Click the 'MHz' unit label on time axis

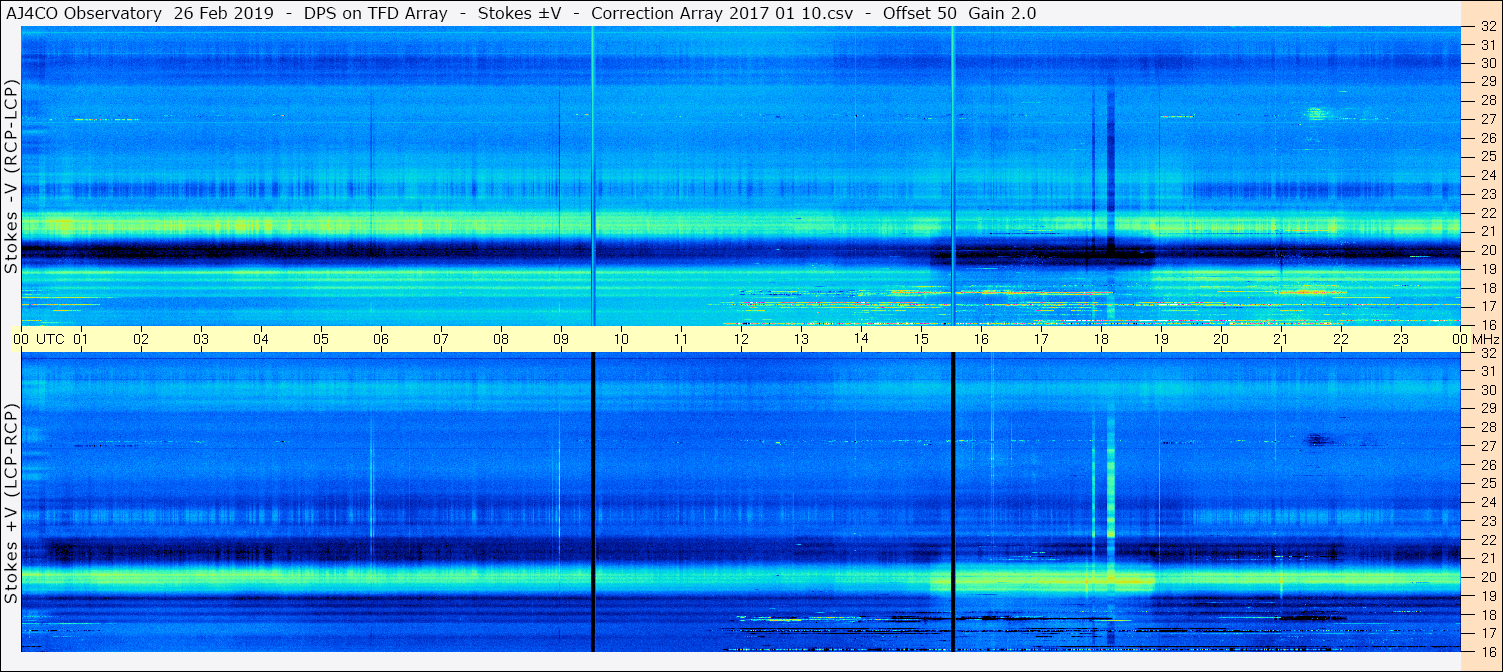(x=1485, y=339)
